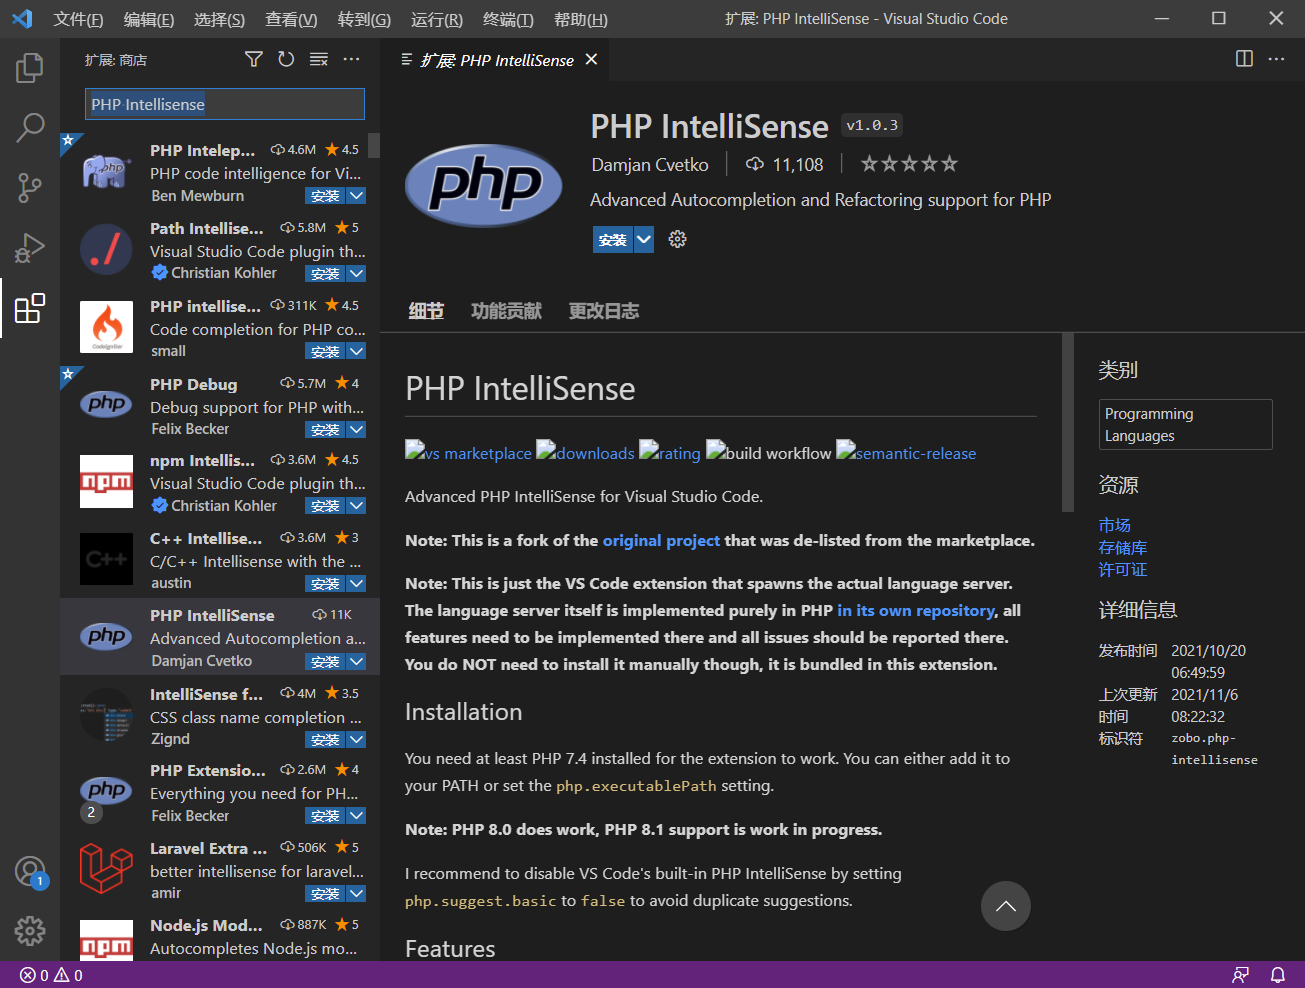Install the IntelliSense for CSS extension
Screen dimensions: 1305x988
point(326,740)
